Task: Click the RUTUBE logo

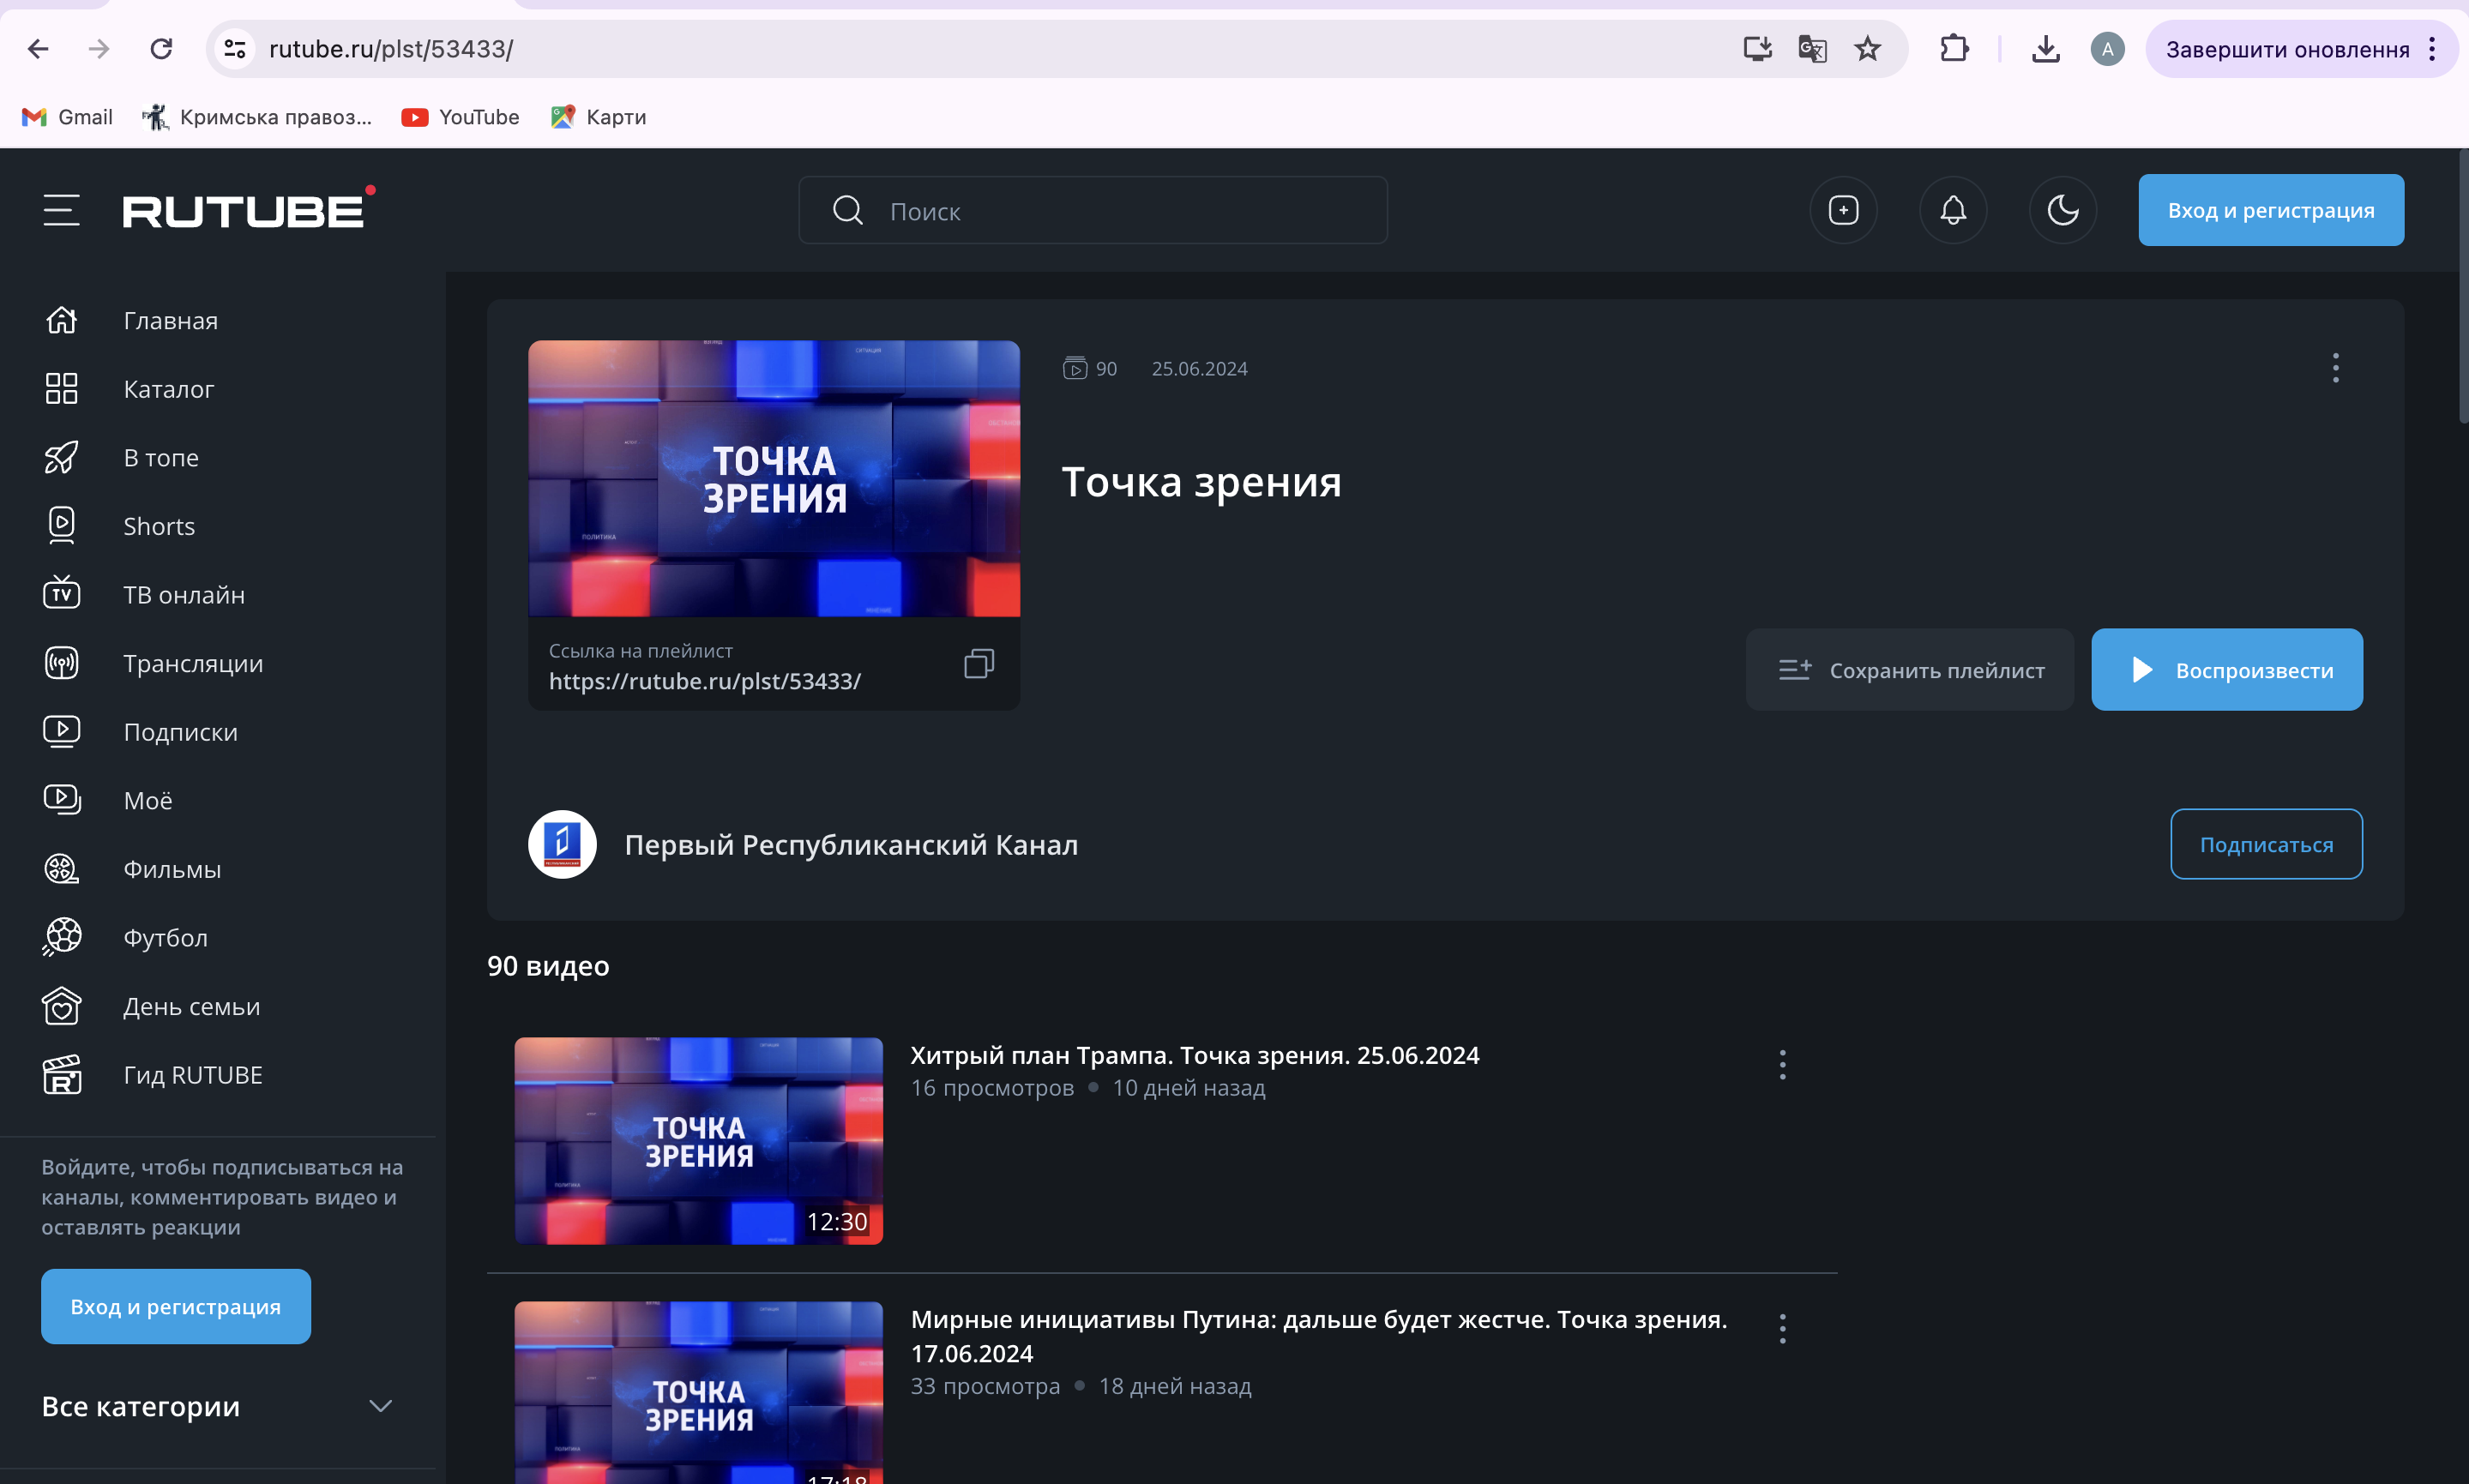Action: 248,208
